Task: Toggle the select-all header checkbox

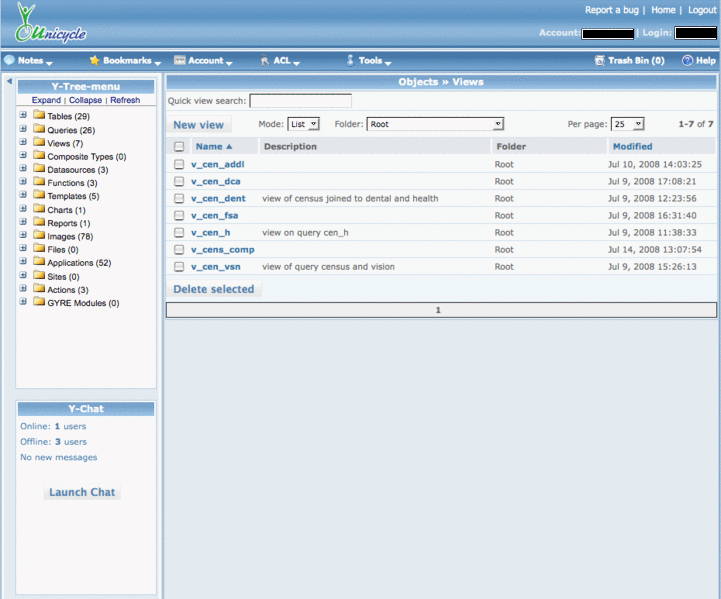Action: tap(179, 147)
